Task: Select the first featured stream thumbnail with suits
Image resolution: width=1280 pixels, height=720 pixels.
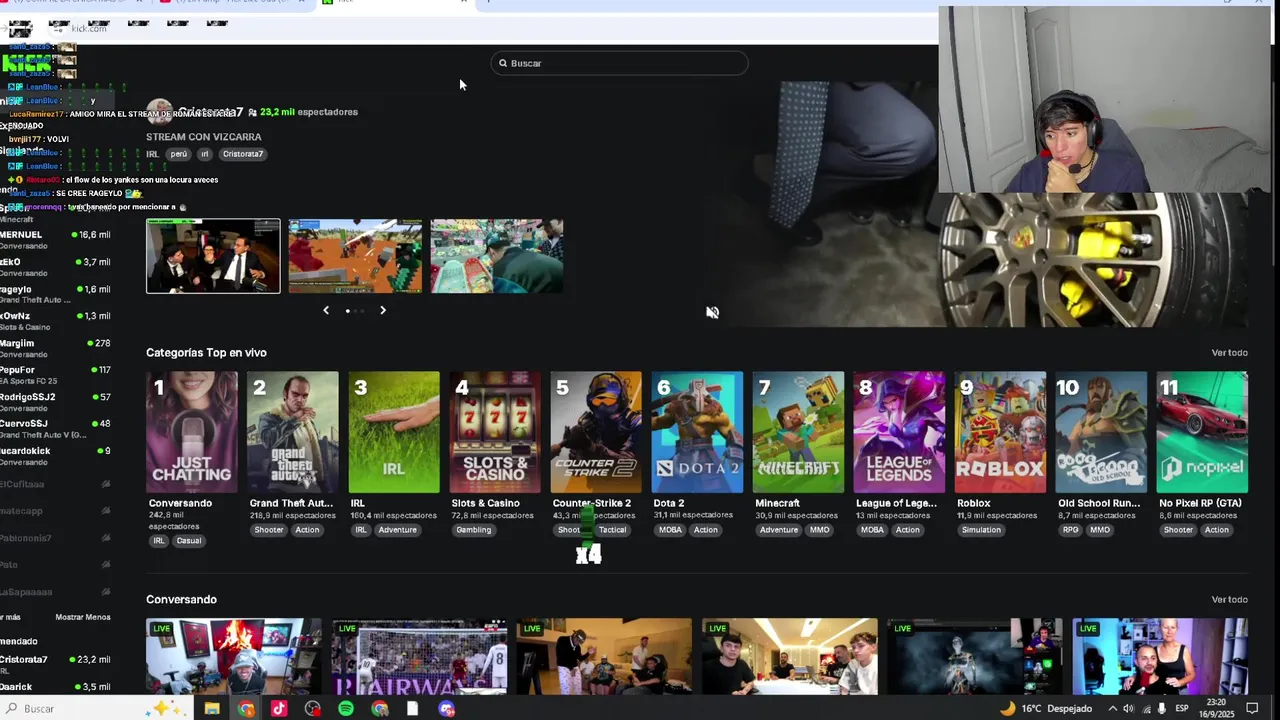Action: pyautogui.click(x=213, y=256)
